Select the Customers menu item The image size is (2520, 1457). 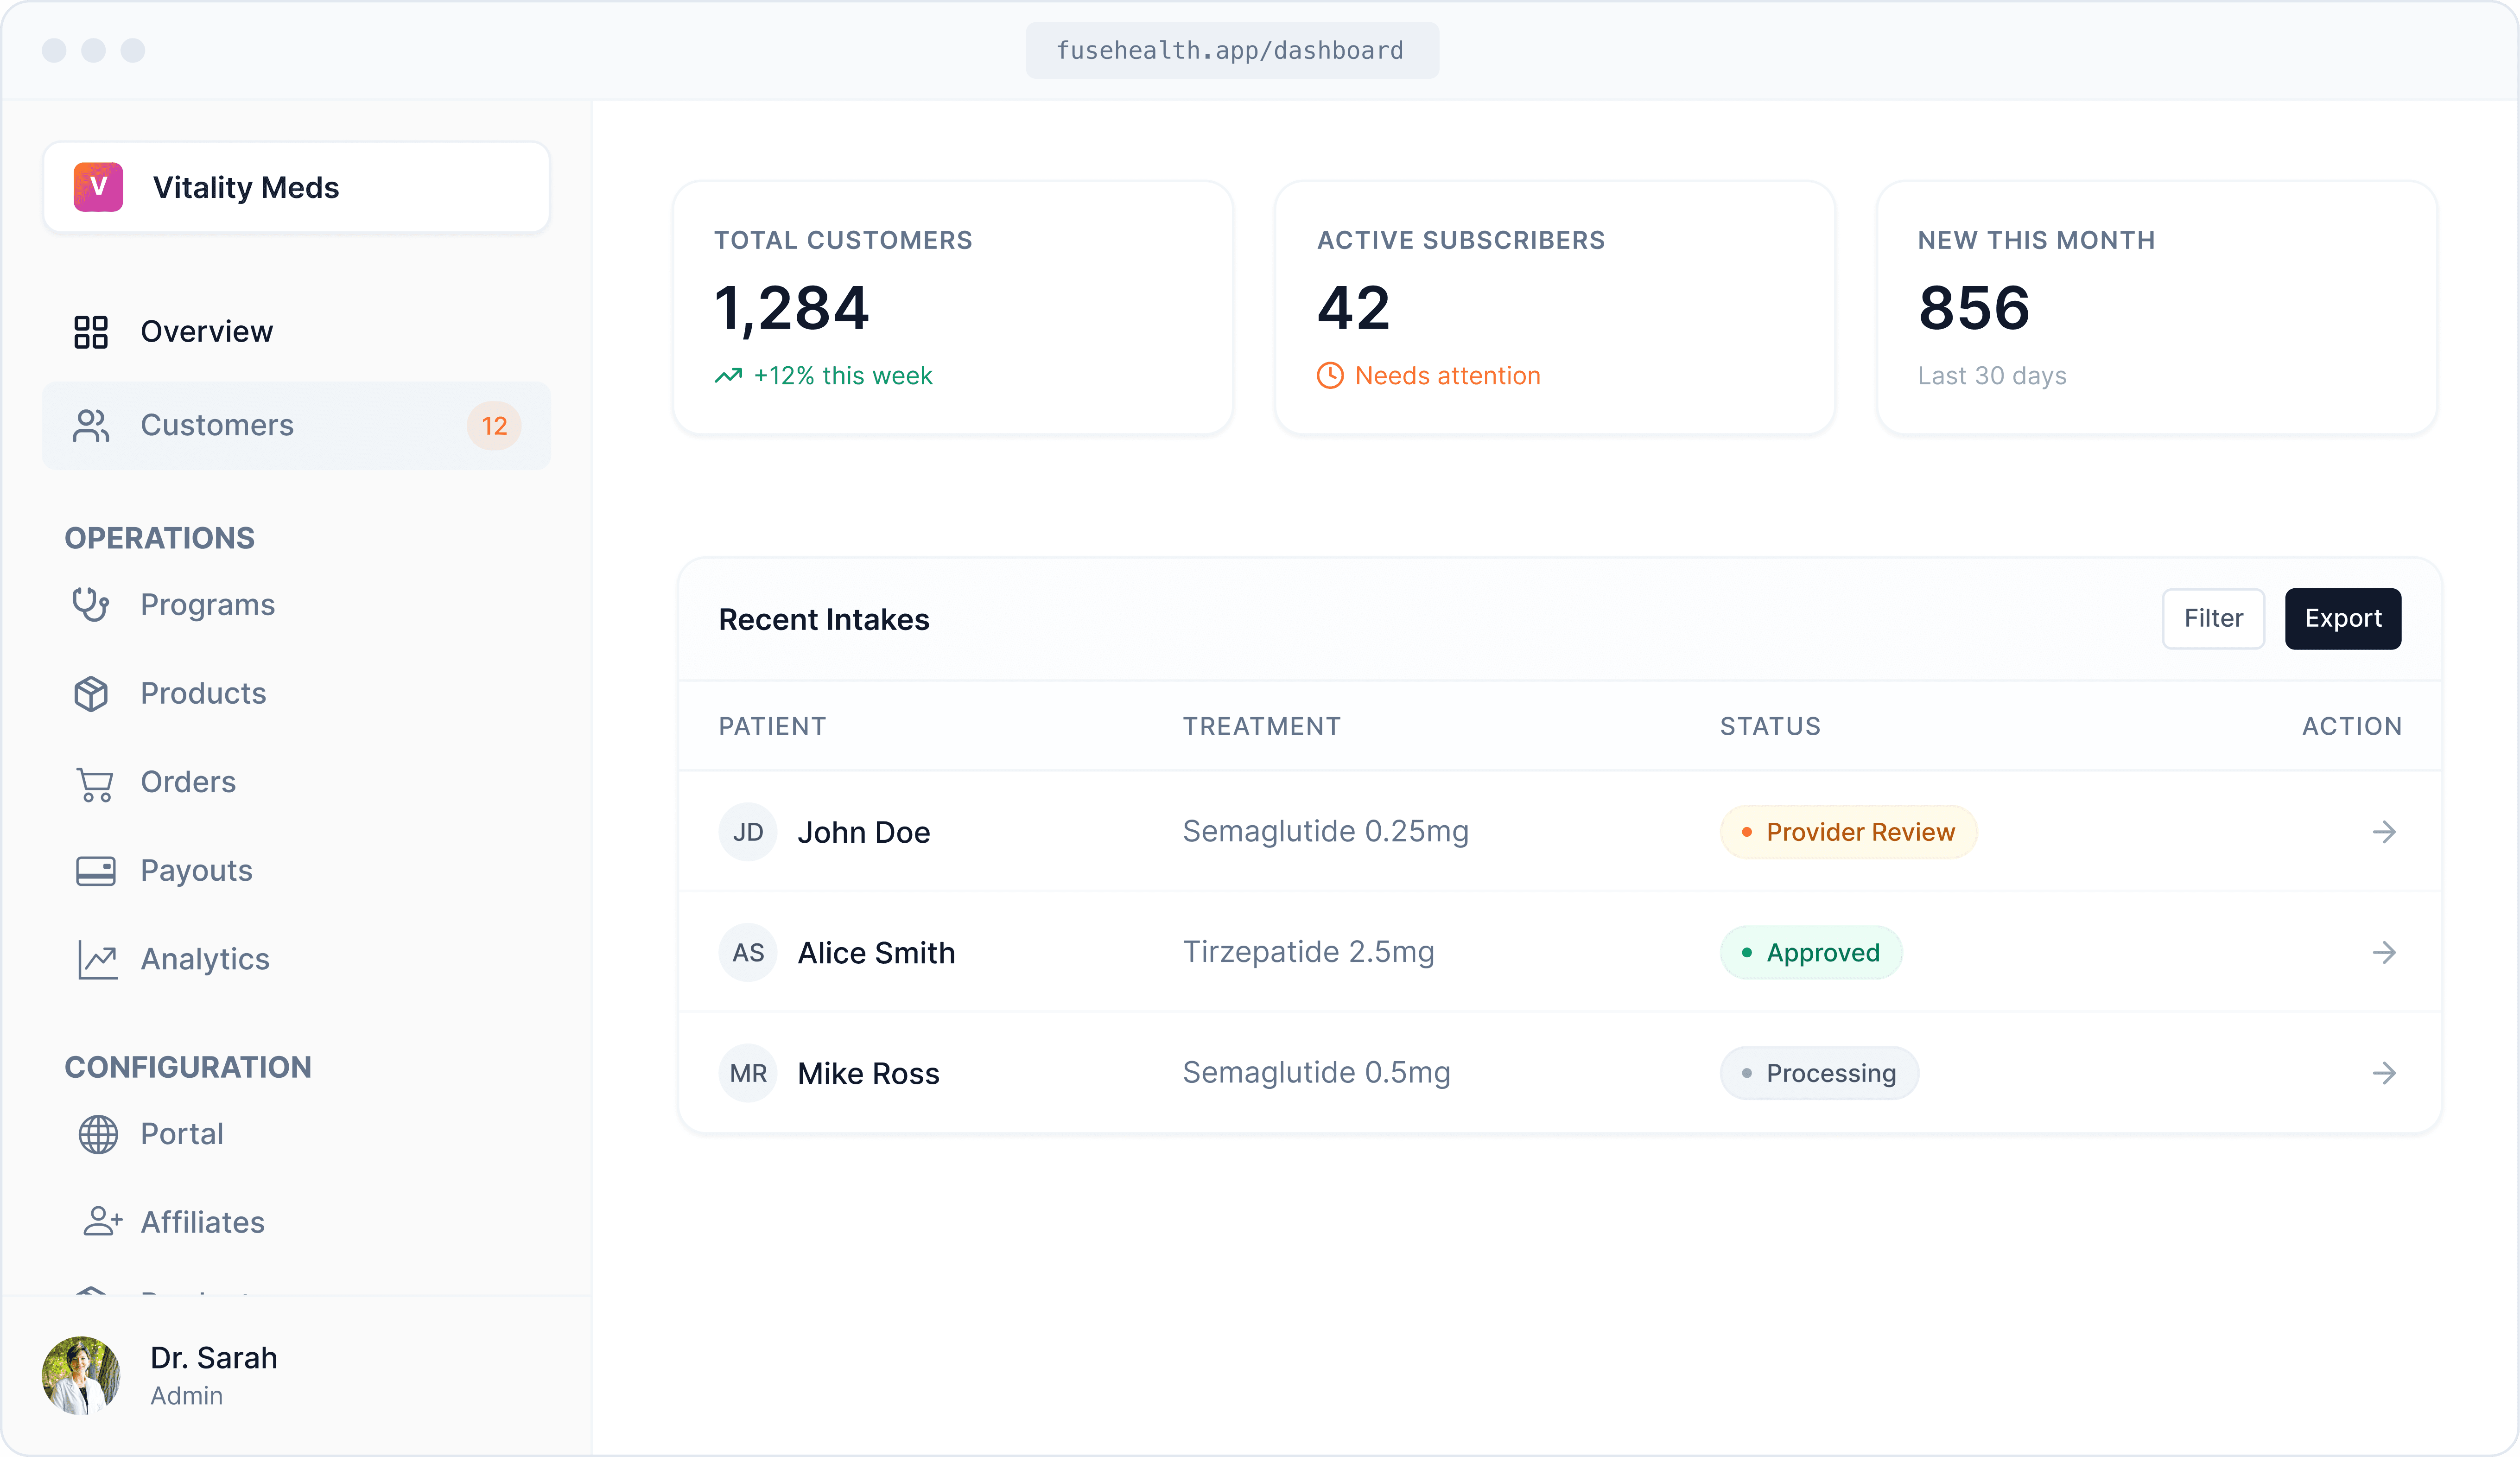click(217, 426)
